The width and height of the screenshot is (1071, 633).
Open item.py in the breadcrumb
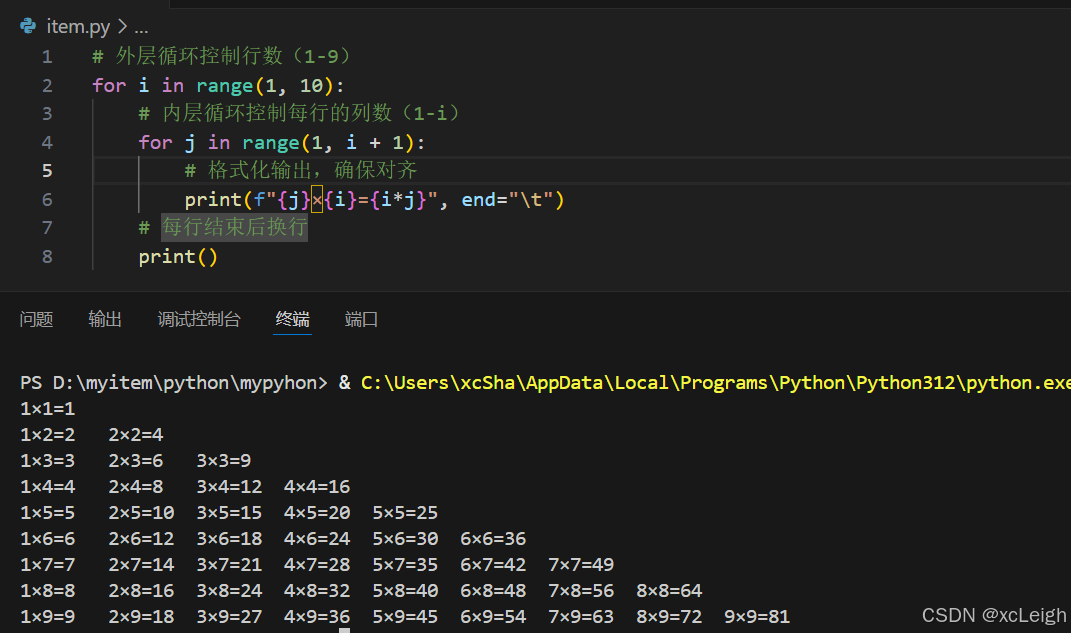(78, 27)
